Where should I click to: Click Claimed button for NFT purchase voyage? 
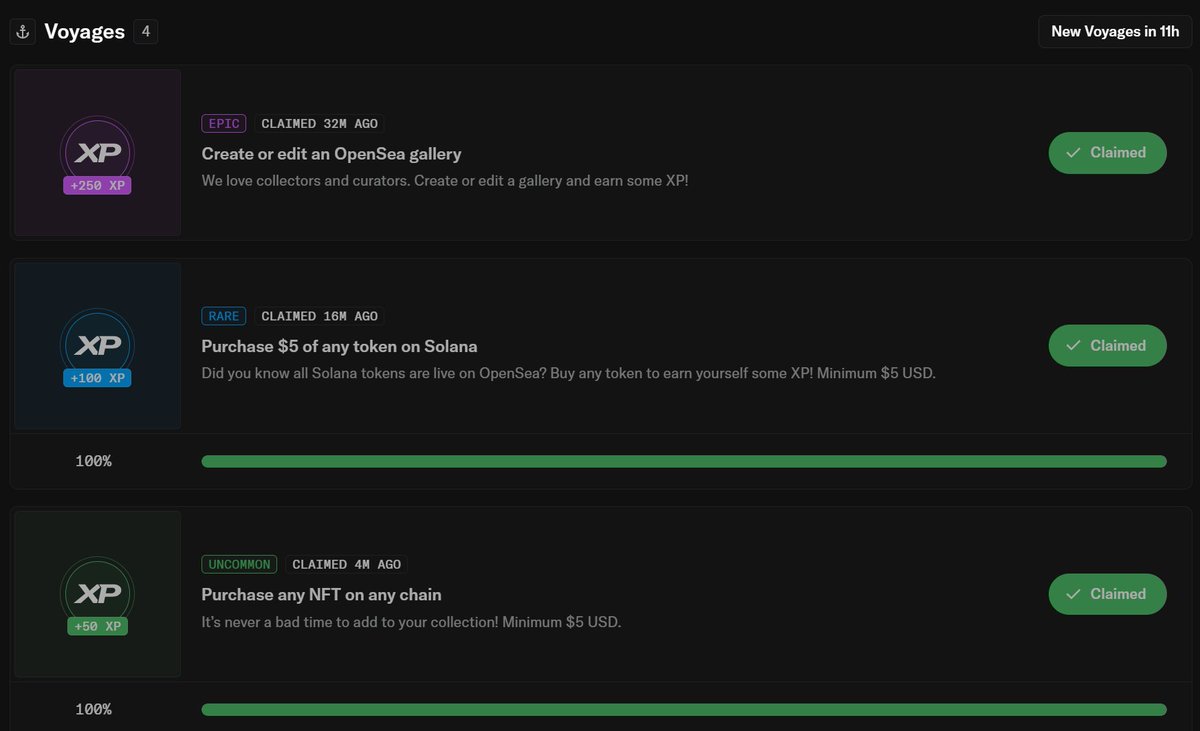pyautogui.click(x=1107, y=594)
